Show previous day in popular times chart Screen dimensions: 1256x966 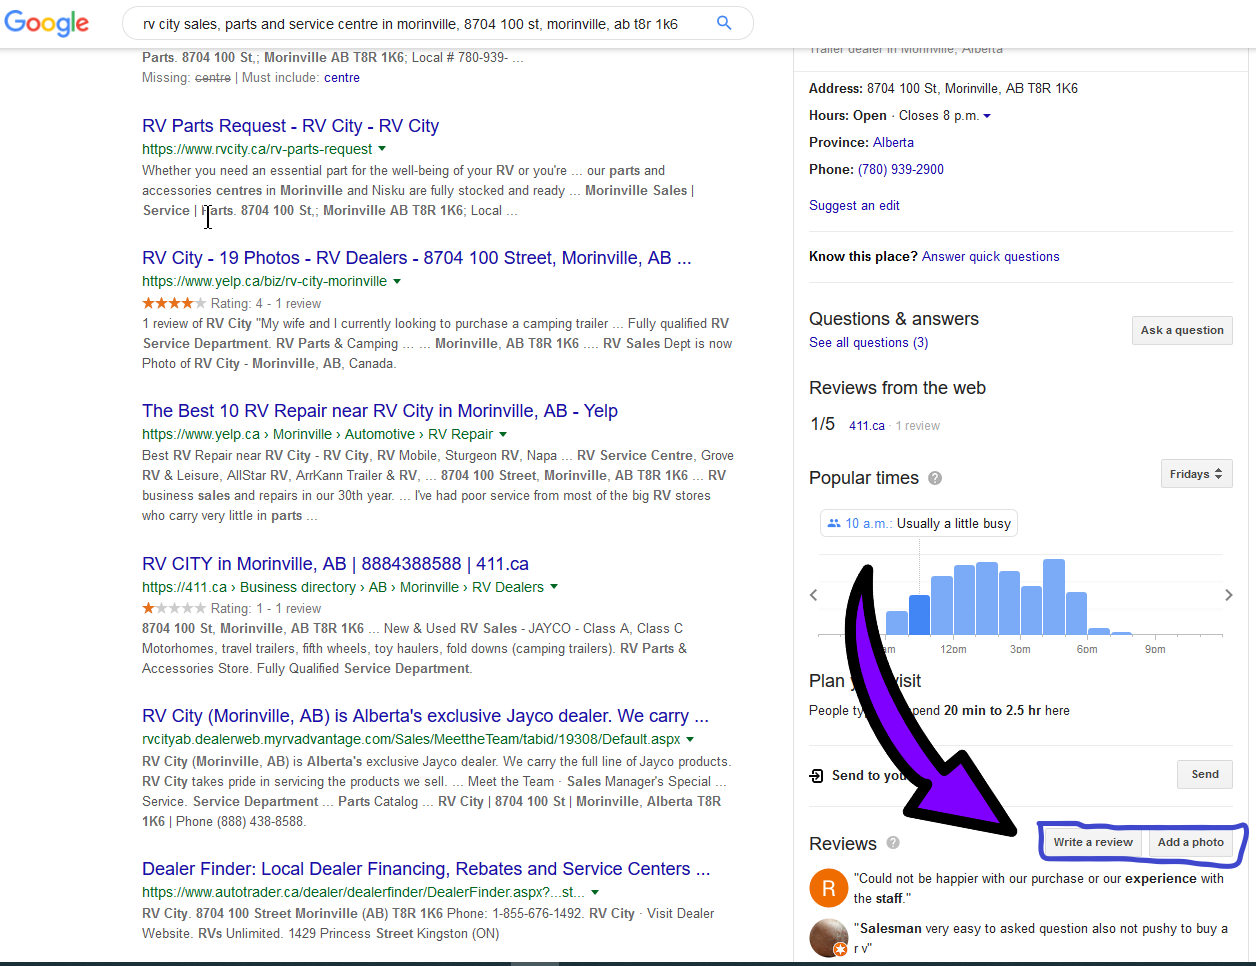814,595
